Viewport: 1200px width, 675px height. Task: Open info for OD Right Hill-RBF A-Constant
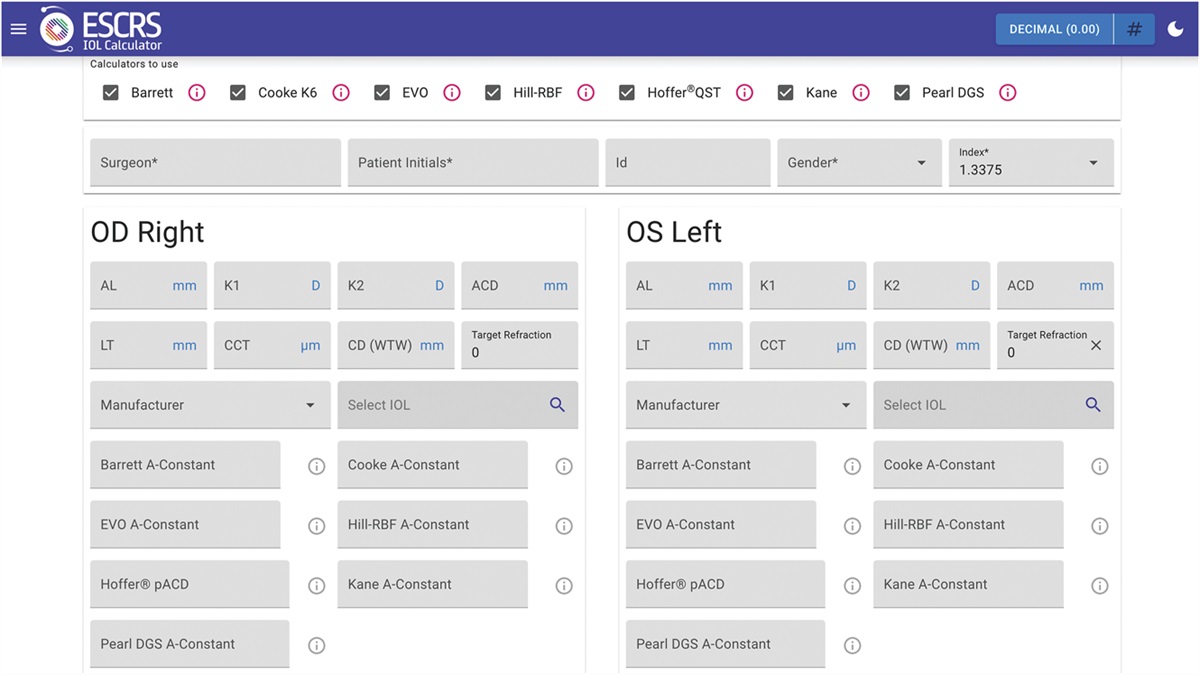[x=564, y=526]
